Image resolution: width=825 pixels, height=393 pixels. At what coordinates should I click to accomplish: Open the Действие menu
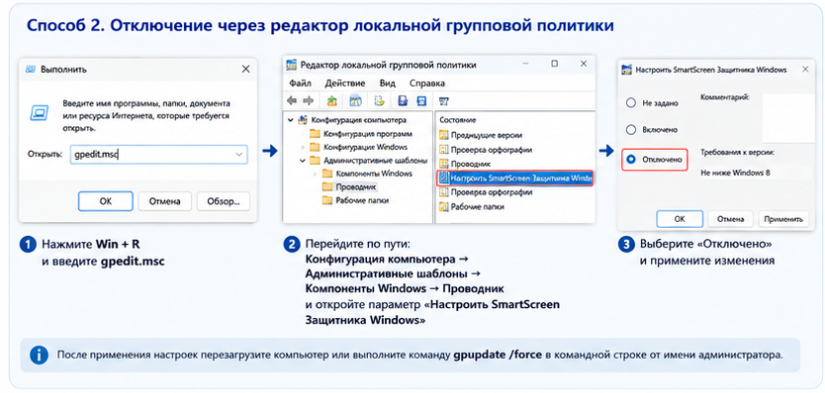[345, 83]
